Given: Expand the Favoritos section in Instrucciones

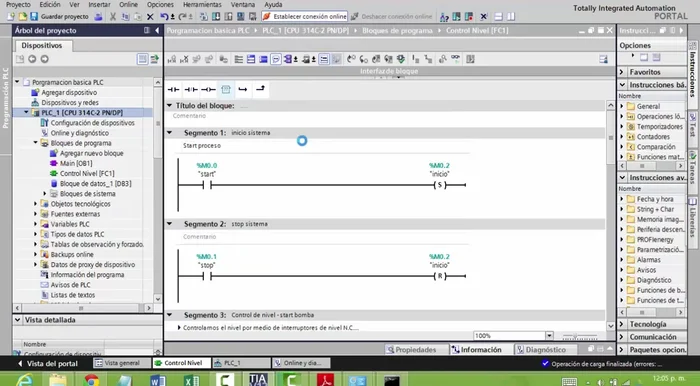Looking at the screenshot, I should pos(622,72).
